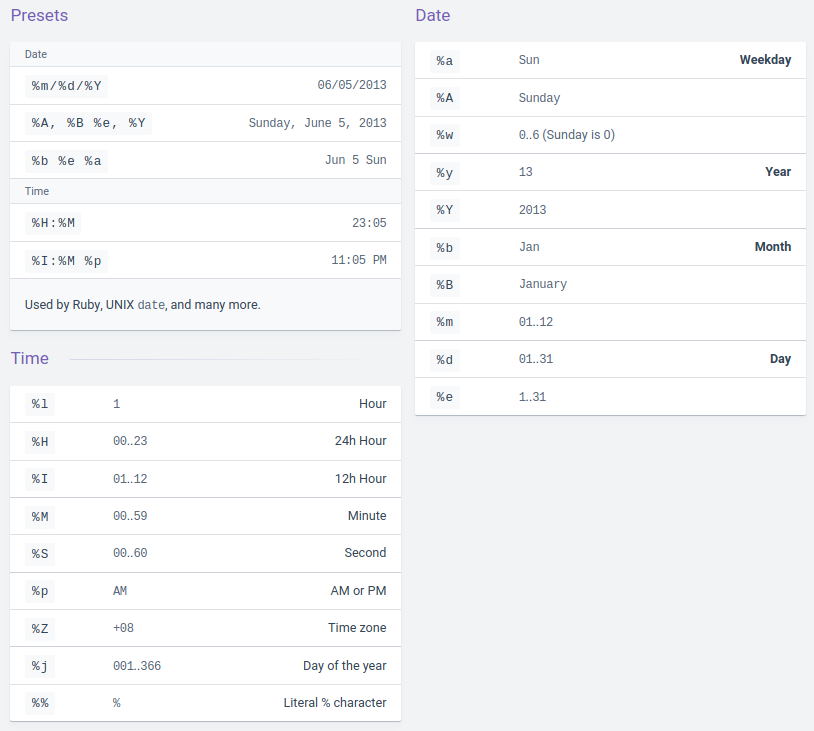Click the Time section heading
Viewport: 814px width, 731px height.
coord(29,358)
